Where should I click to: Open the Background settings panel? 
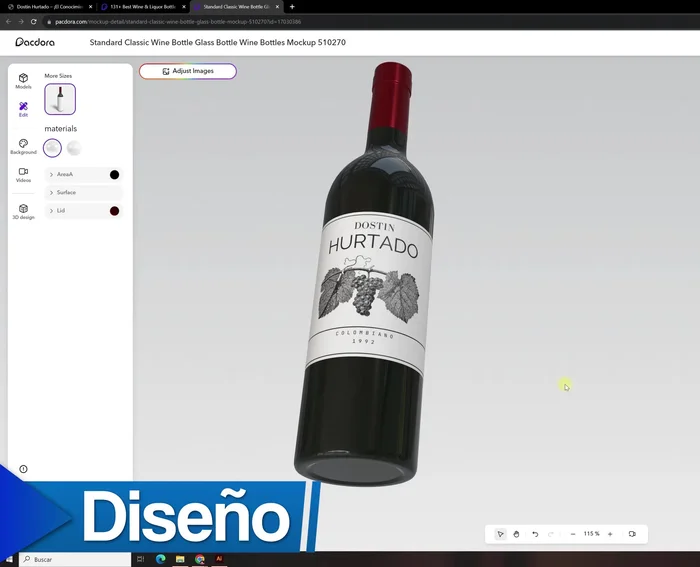[23, 146]
